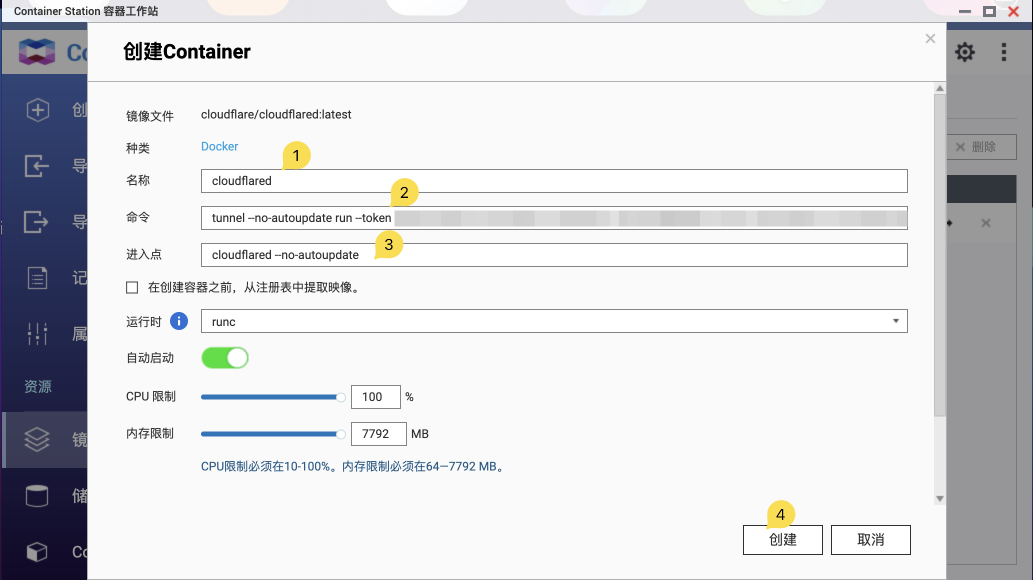Open the preferences sliders icon in sidebar
This screenshot has height=580, width=1033.
(x=38, y=334)
